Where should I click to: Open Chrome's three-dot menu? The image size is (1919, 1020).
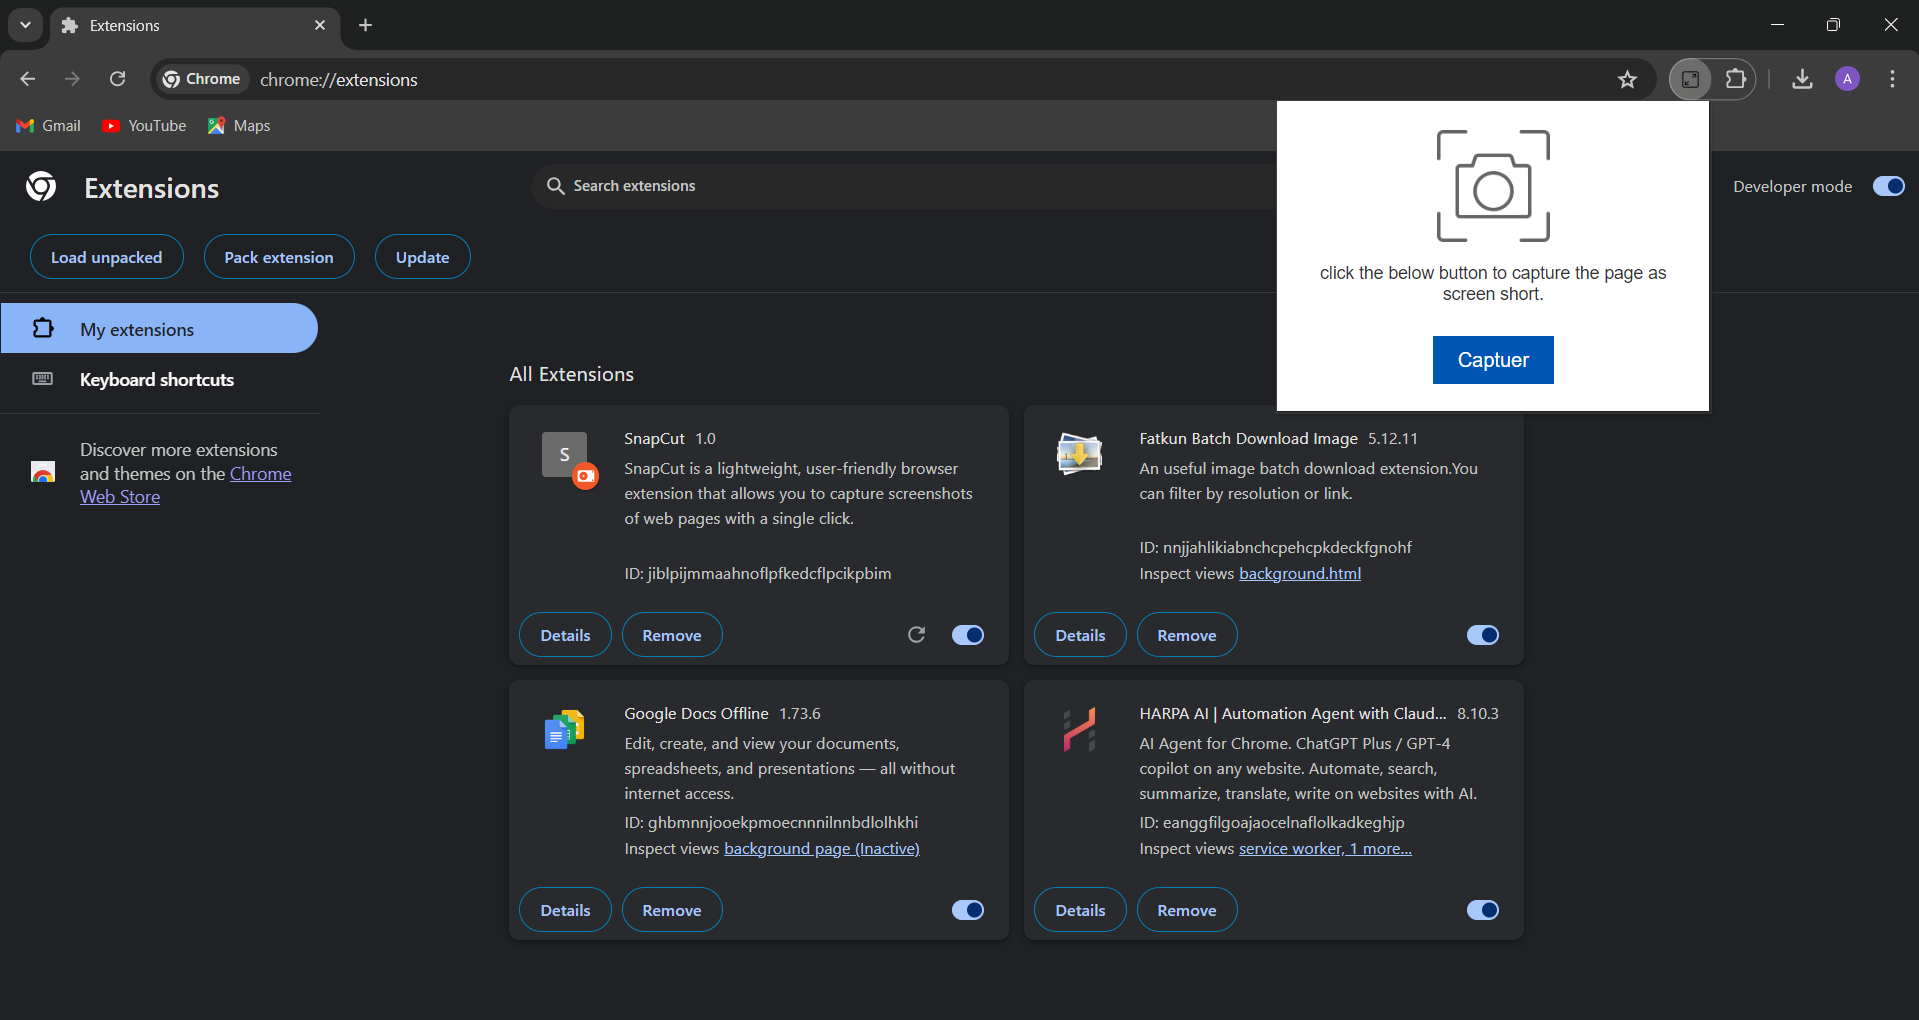(1892, 79)
